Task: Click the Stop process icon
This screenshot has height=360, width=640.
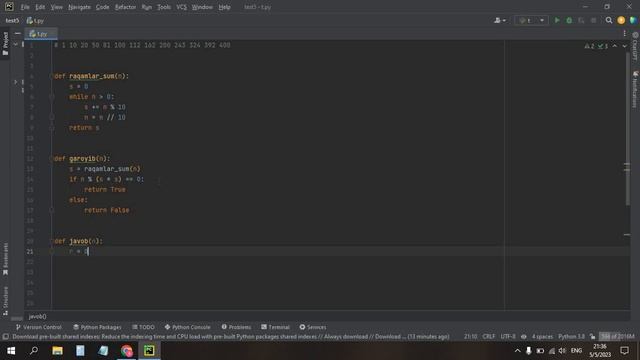Action: 593,20
